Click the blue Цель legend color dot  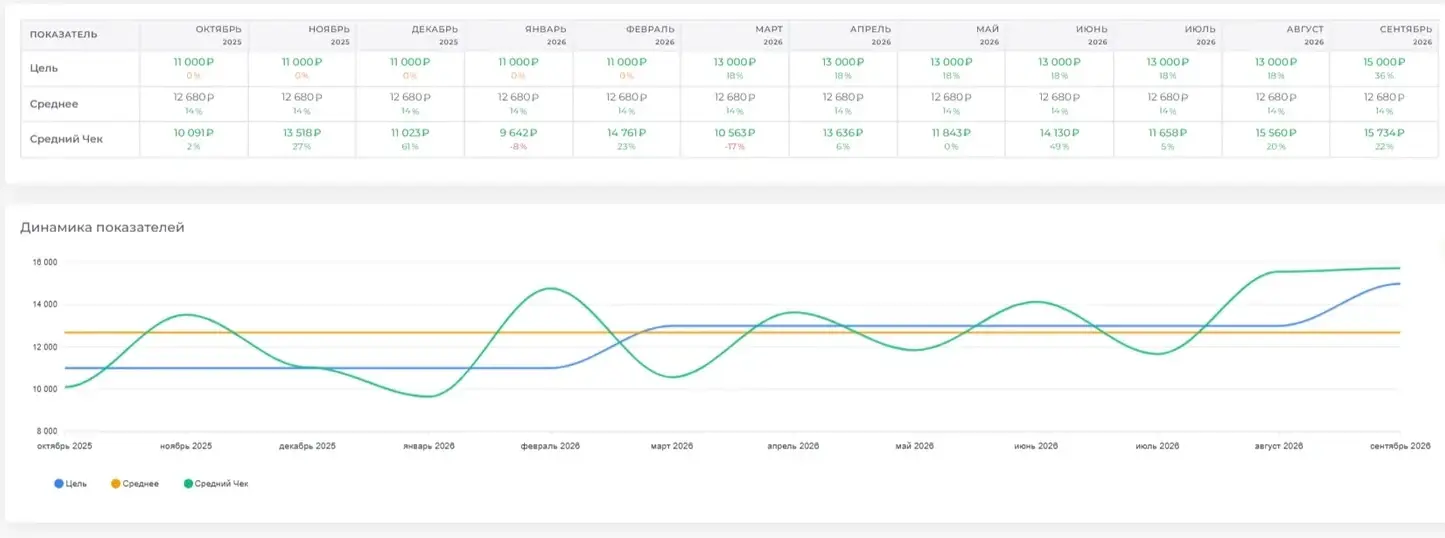pyautogui.click(x=59, y=484)
